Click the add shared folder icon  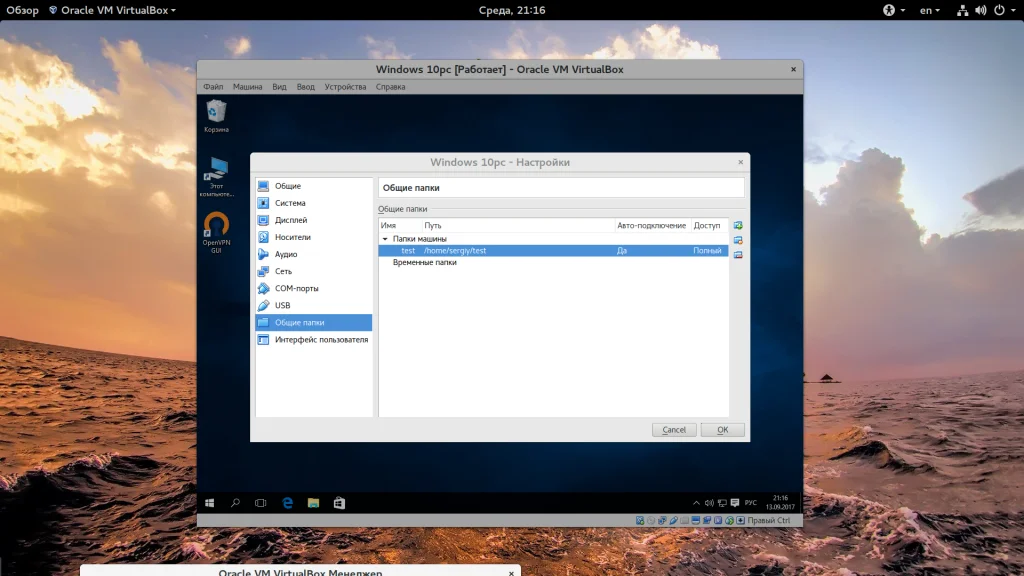[738, 226]
